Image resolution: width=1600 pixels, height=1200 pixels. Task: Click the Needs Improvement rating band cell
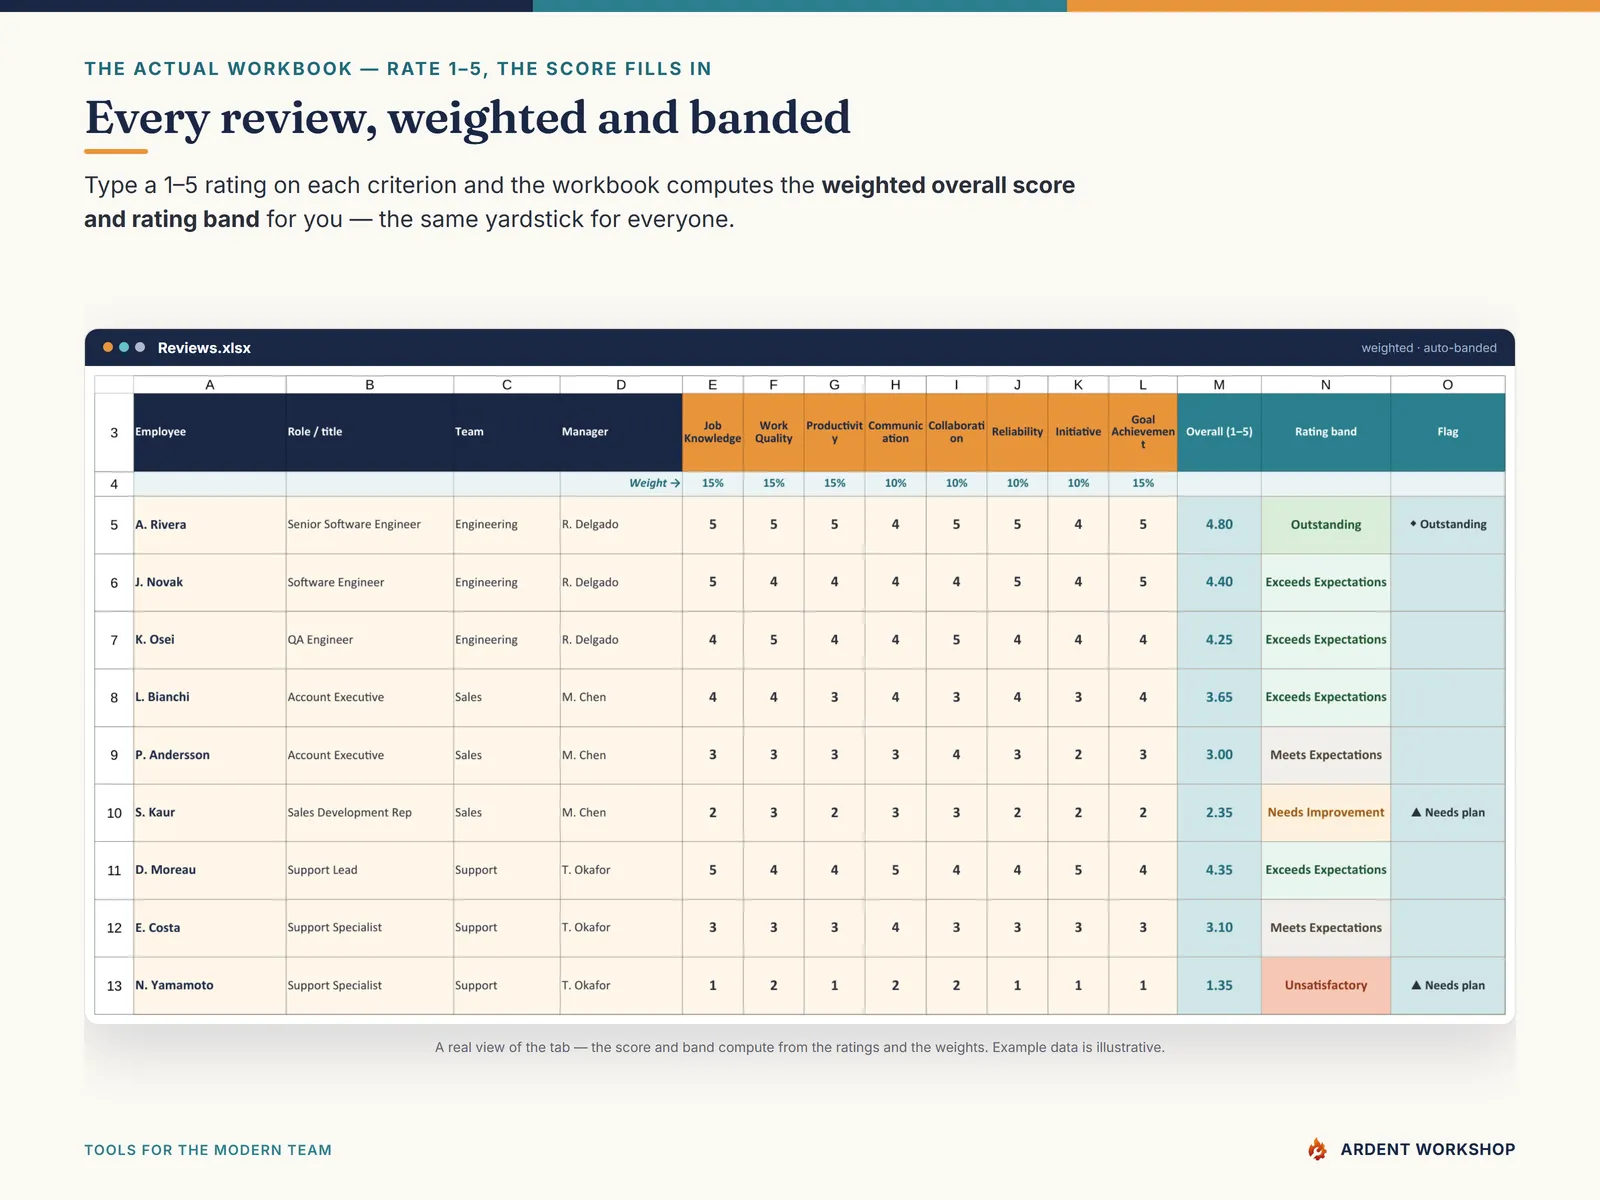click(x=1326, y=813)
